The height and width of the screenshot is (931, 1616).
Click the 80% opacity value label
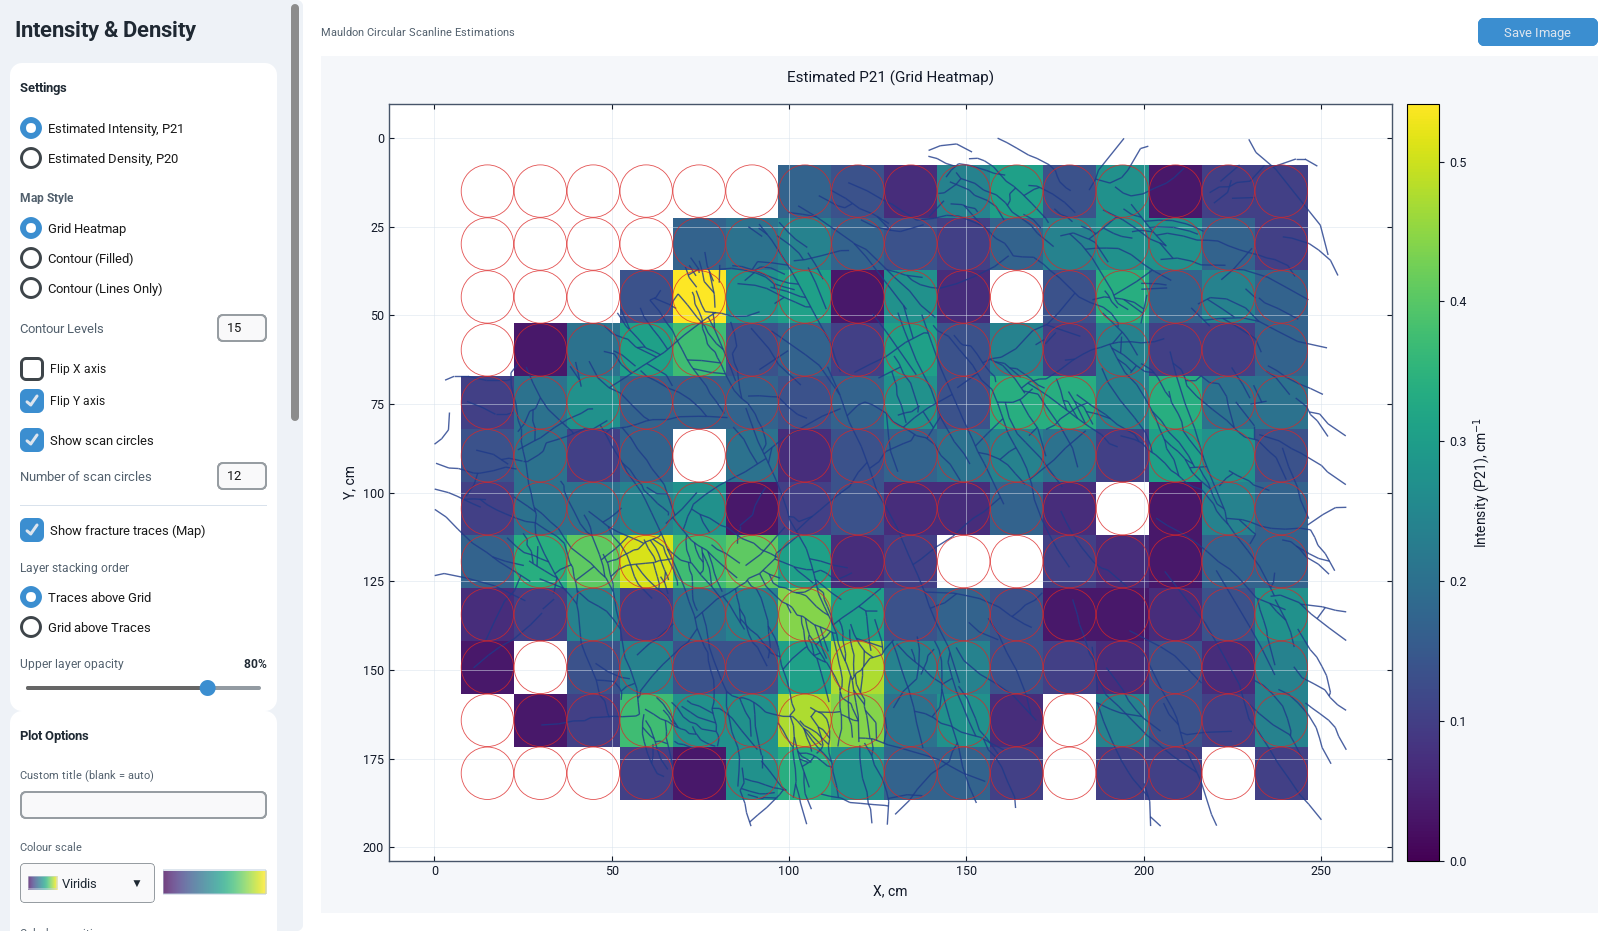point(255,664)
